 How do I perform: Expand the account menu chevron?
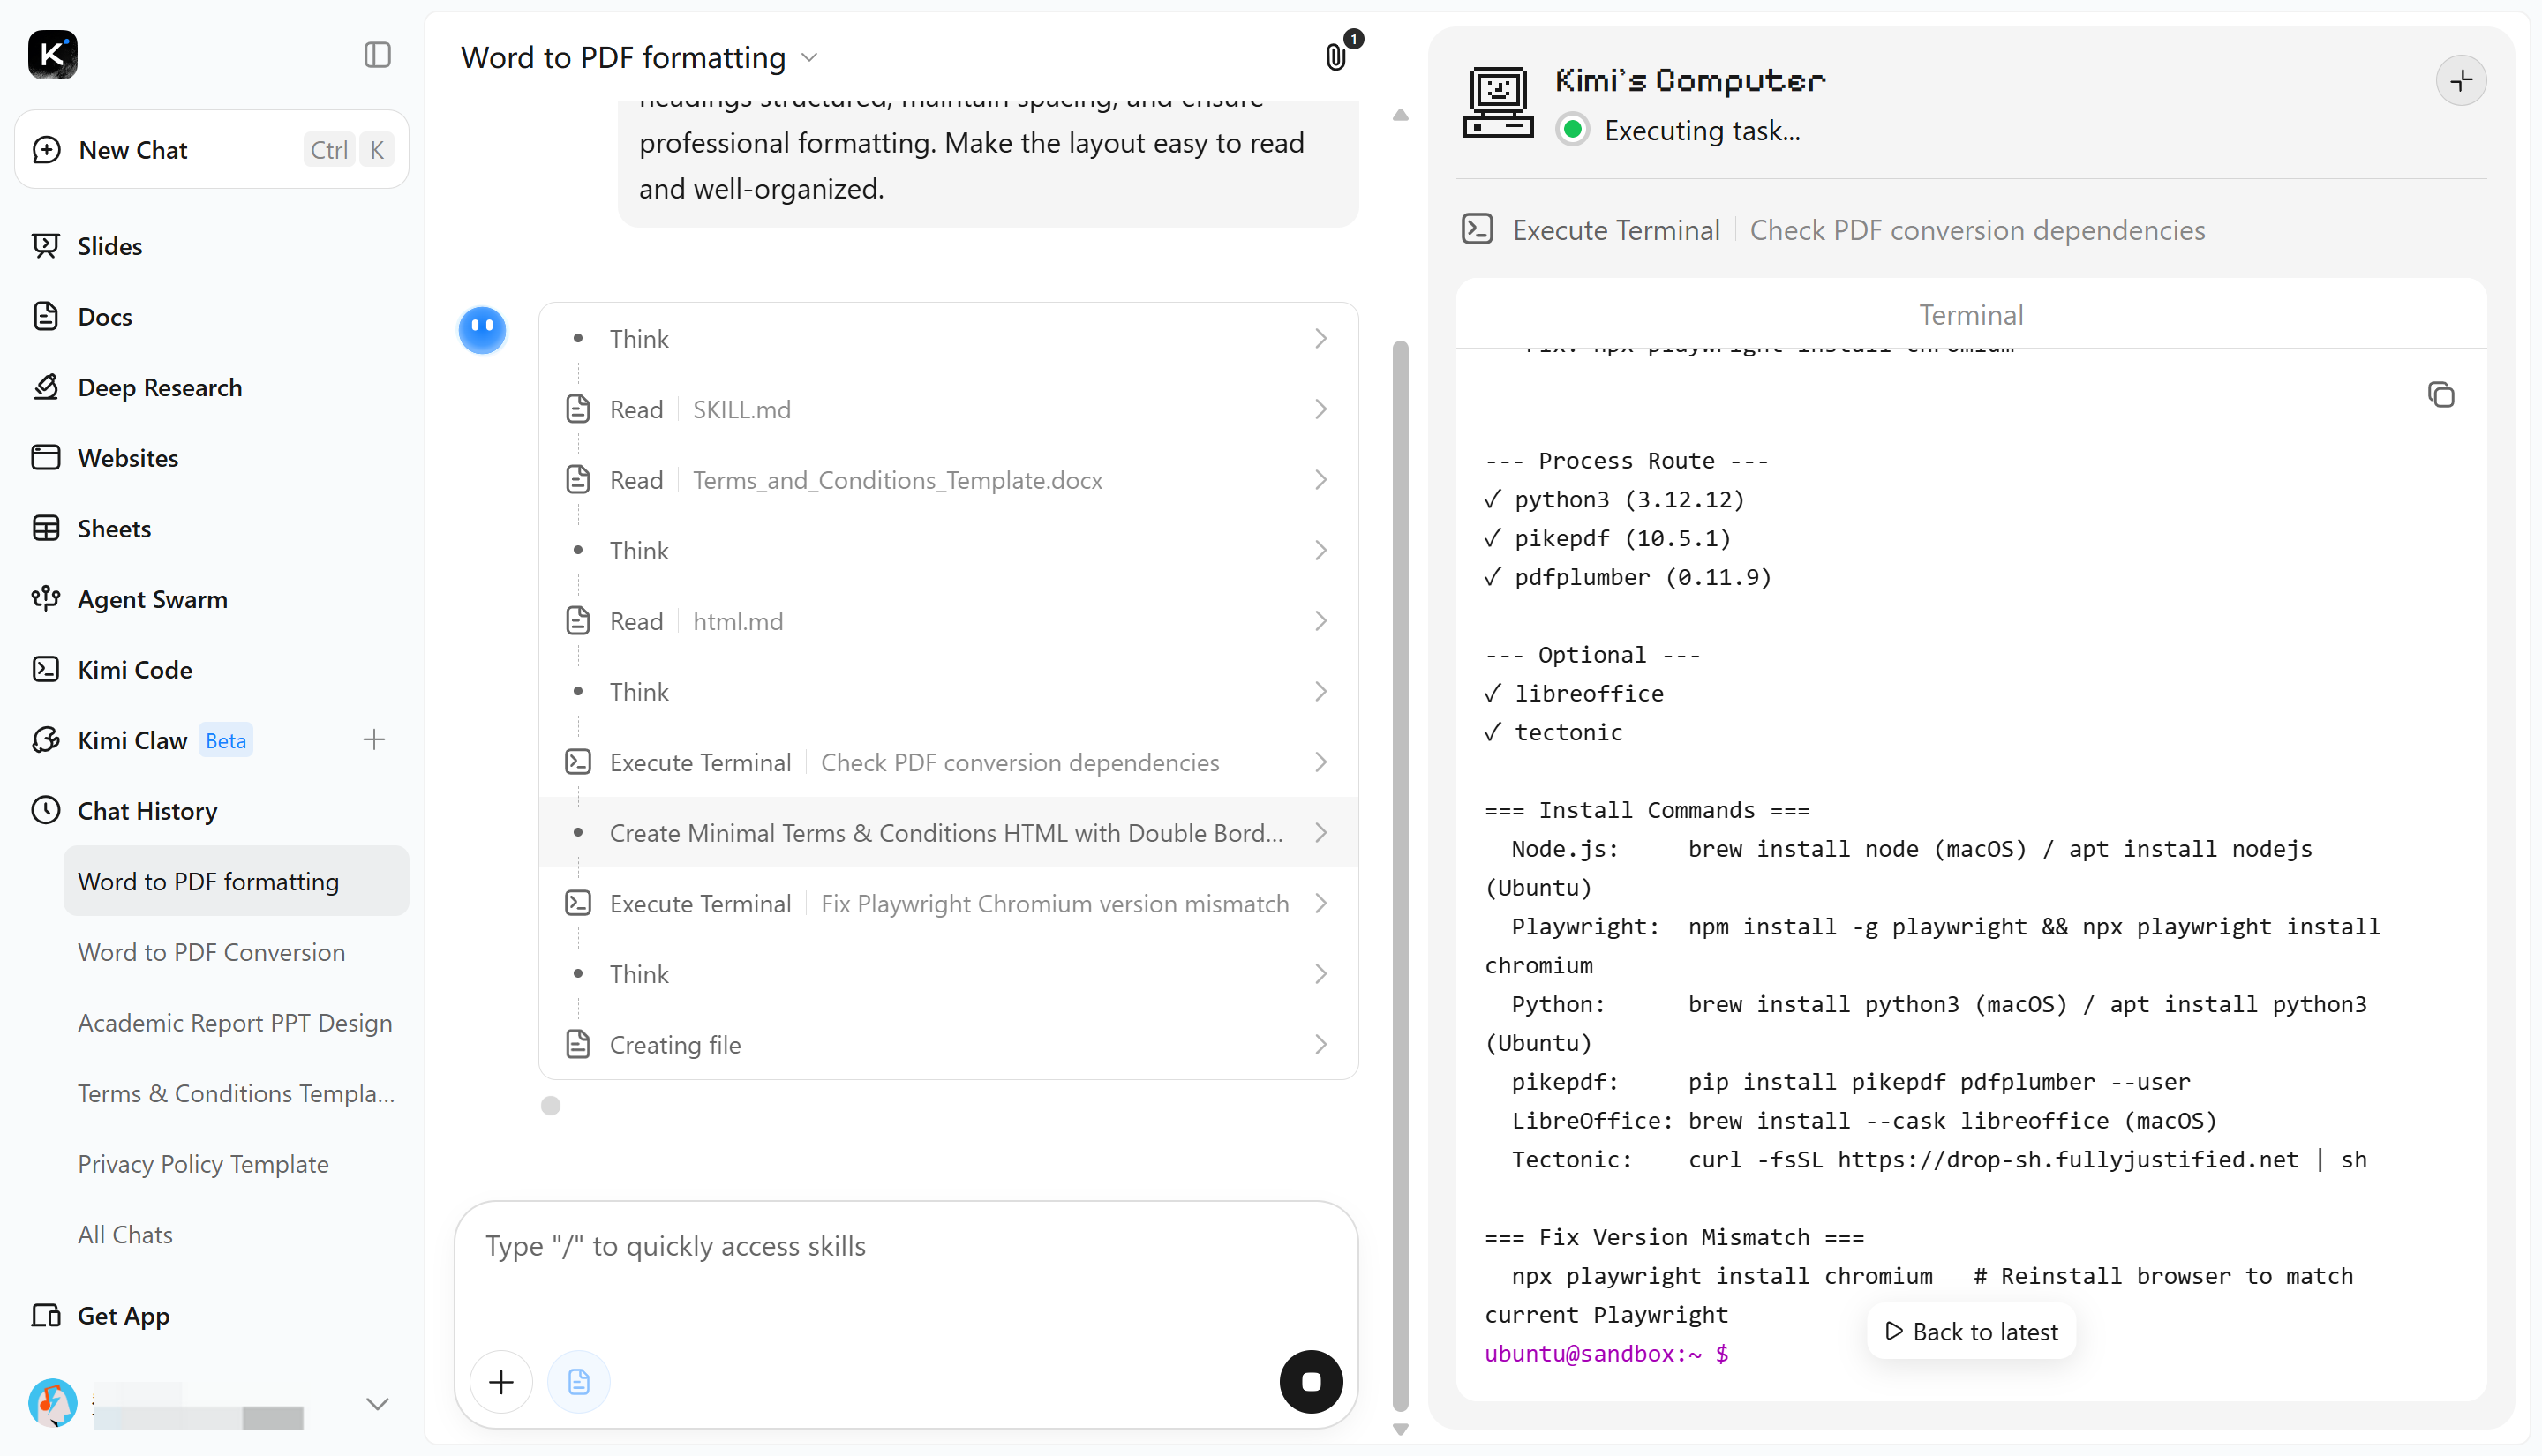[x=377, y=1404]
